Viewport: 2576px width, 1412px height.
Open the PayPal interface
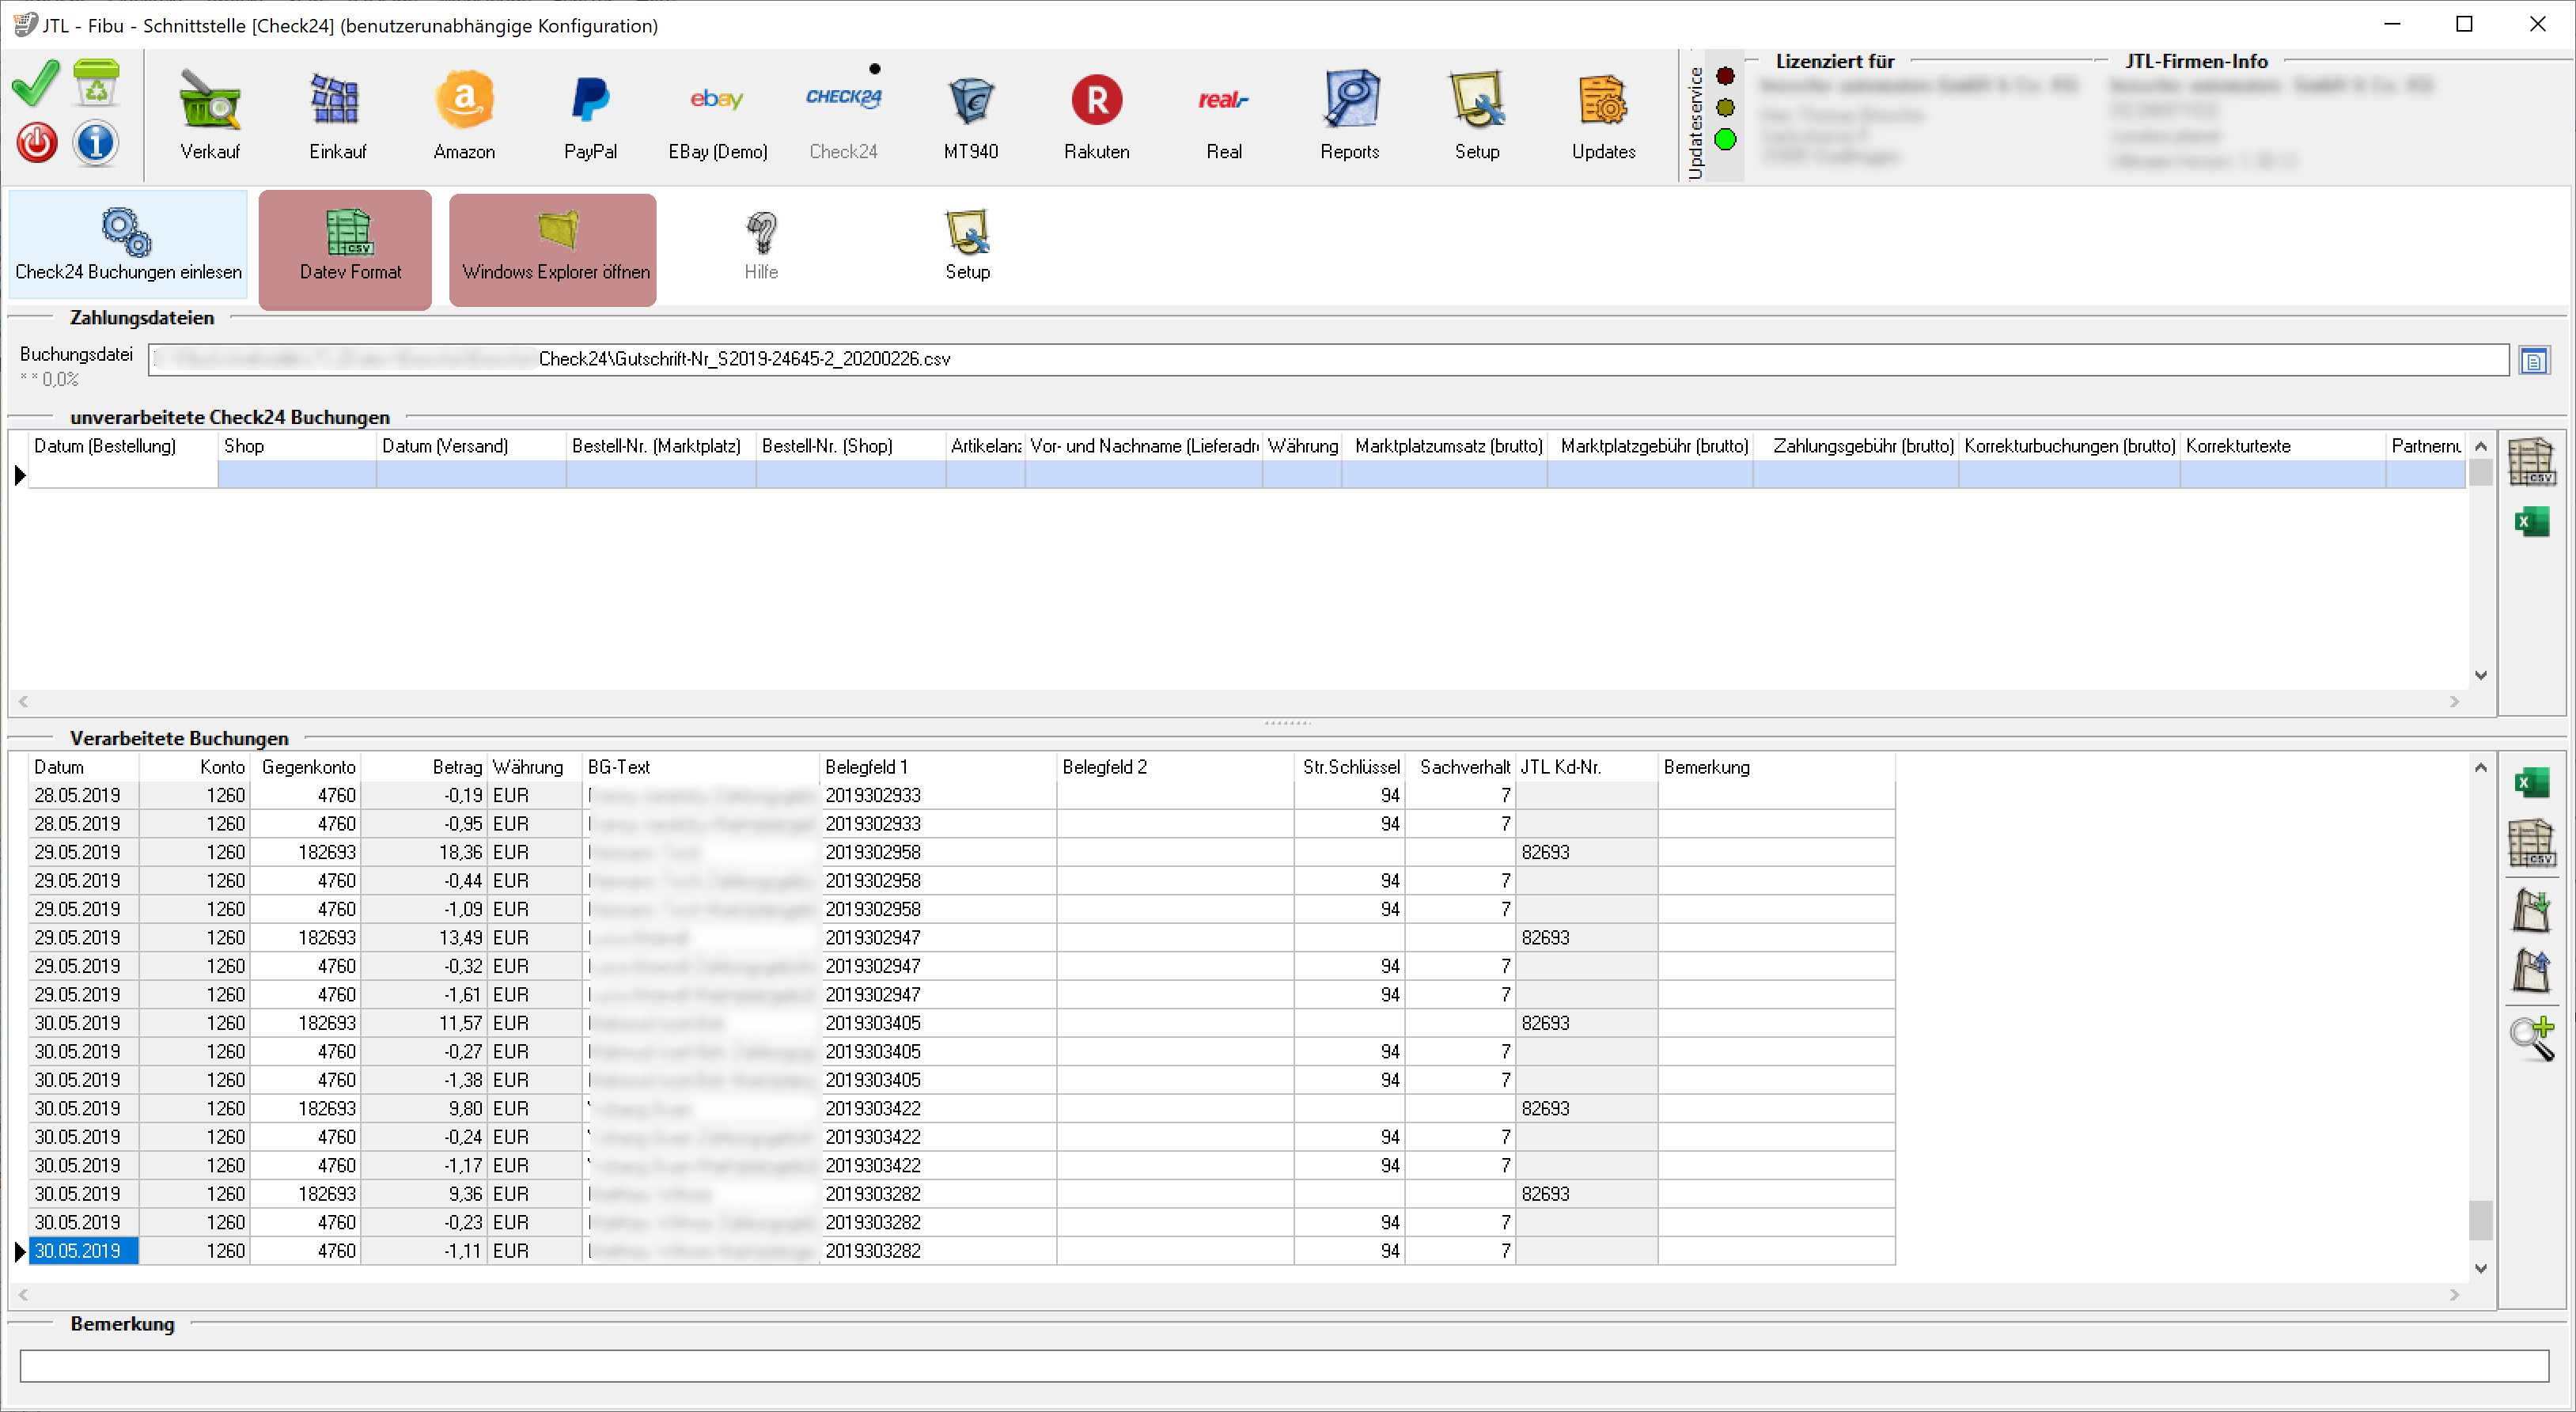(x=590, y=115)
